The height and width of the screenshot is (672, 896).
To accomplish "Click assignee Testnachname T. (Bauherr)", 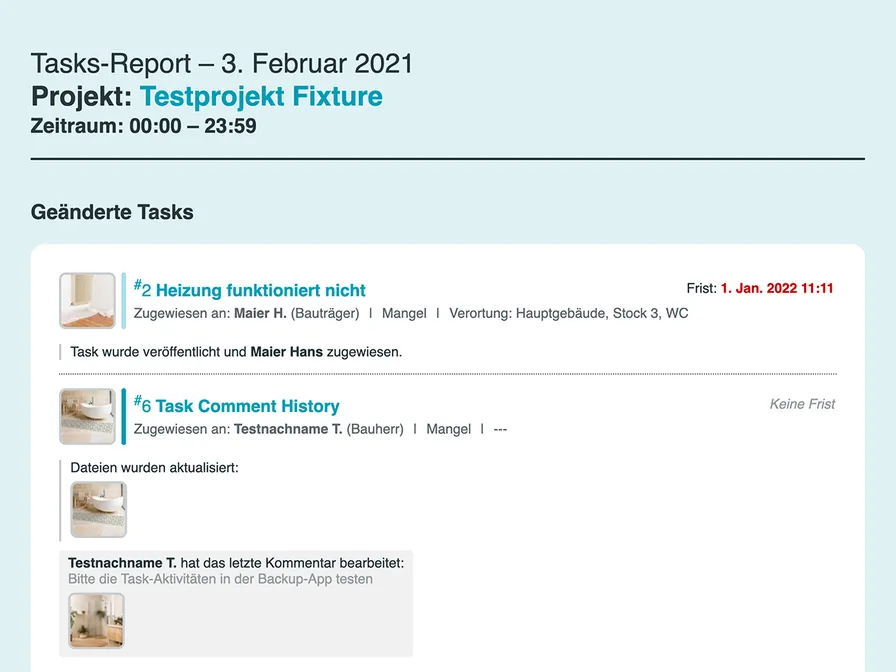I will coord(319,429).
